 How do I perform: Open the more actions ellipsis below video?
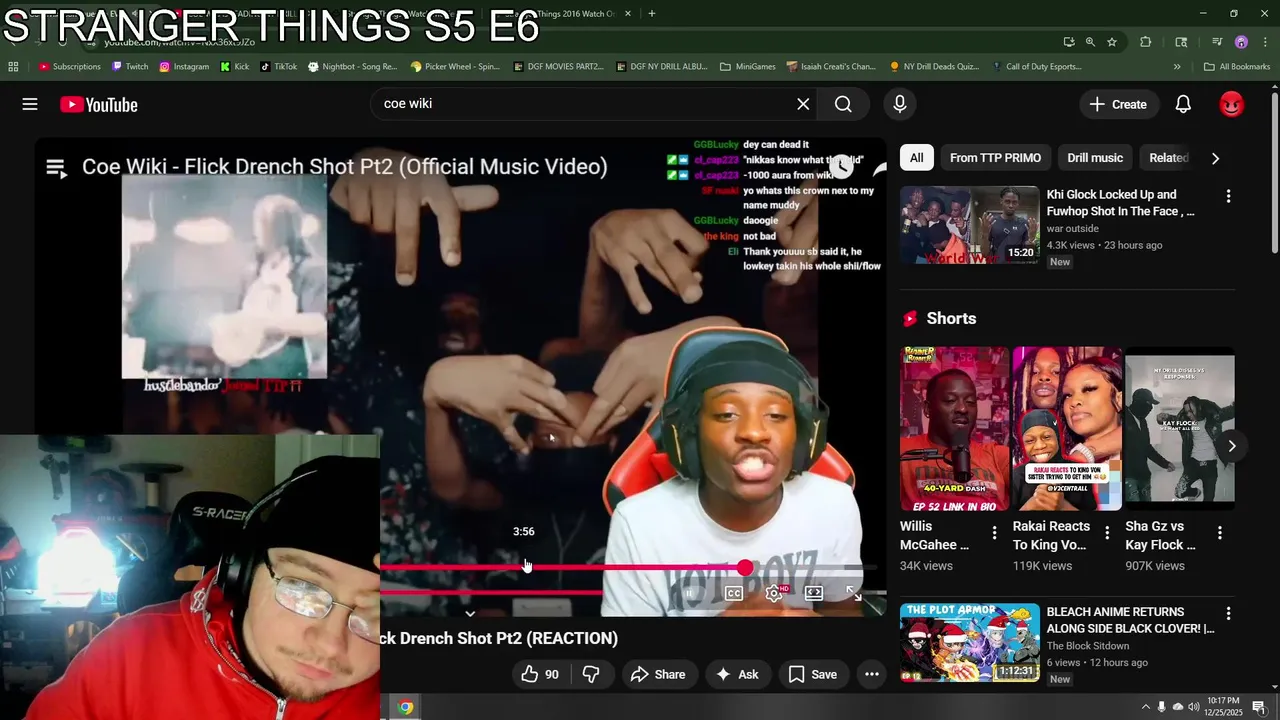(x=872, y=675)
